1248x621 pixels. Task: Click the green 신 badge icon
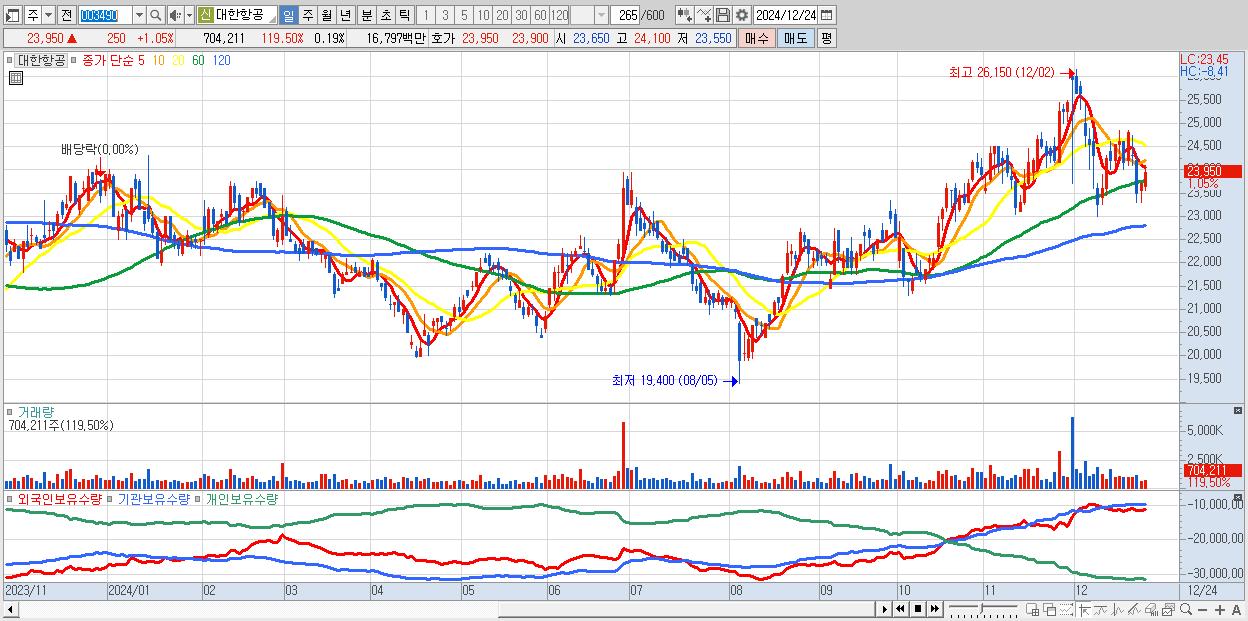point(205,16)
